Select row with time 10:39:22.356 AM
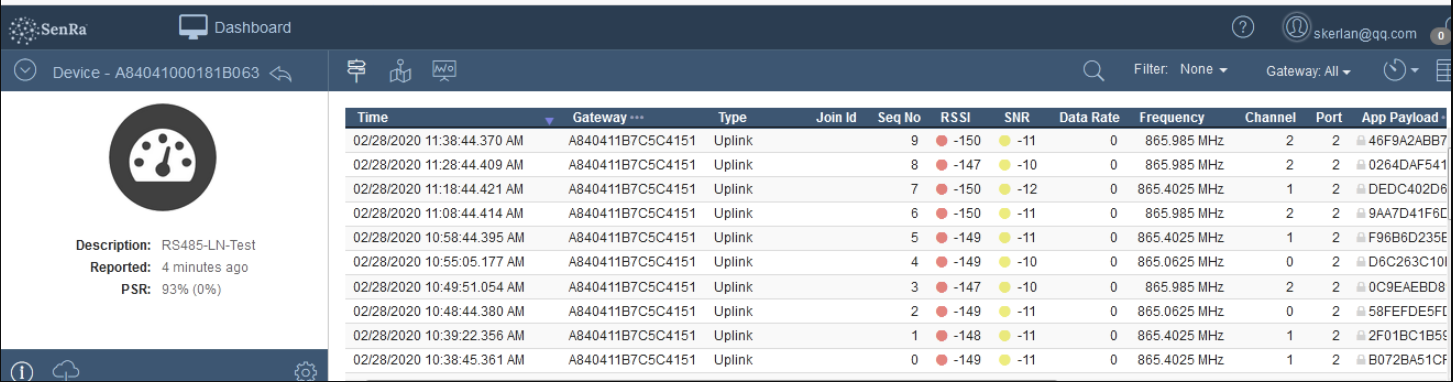The width and height of the screenshot is (1453, 382). [898, 336]
